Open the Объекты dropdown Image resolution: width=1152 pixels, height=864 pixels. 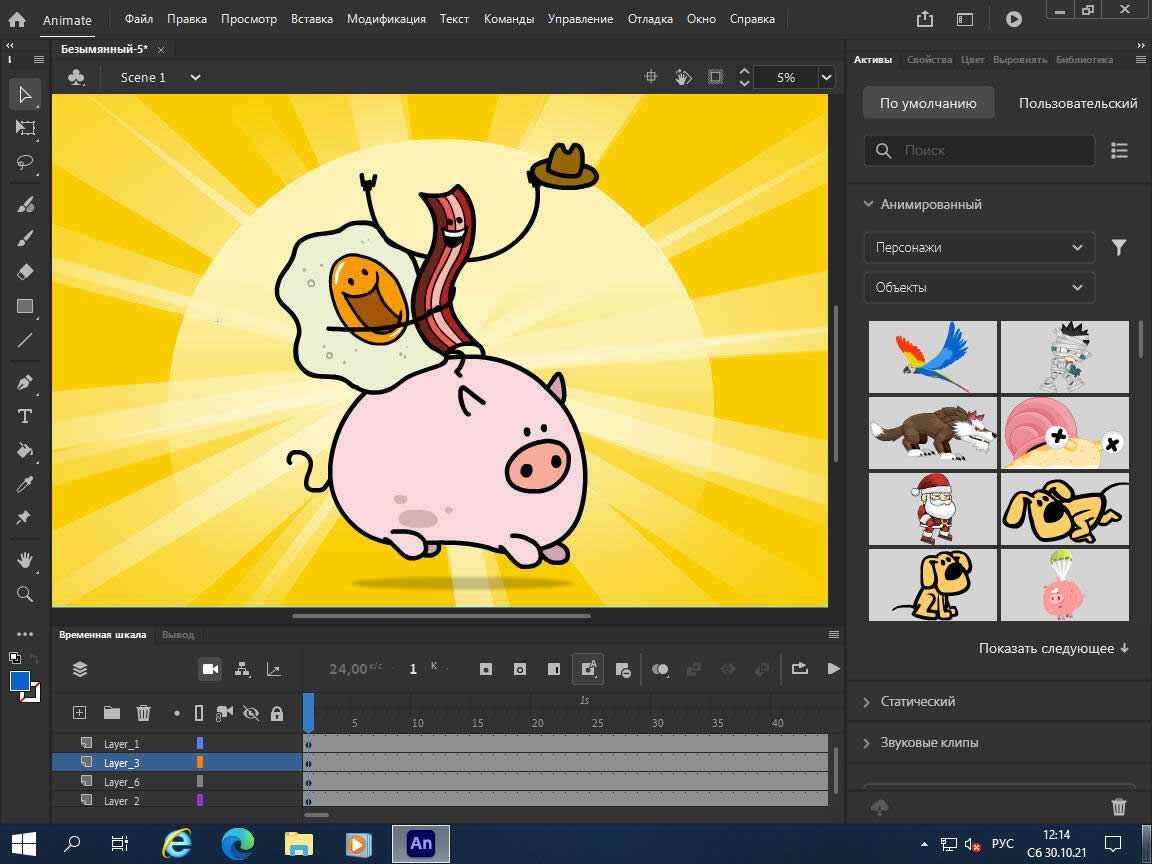point(978,287)
